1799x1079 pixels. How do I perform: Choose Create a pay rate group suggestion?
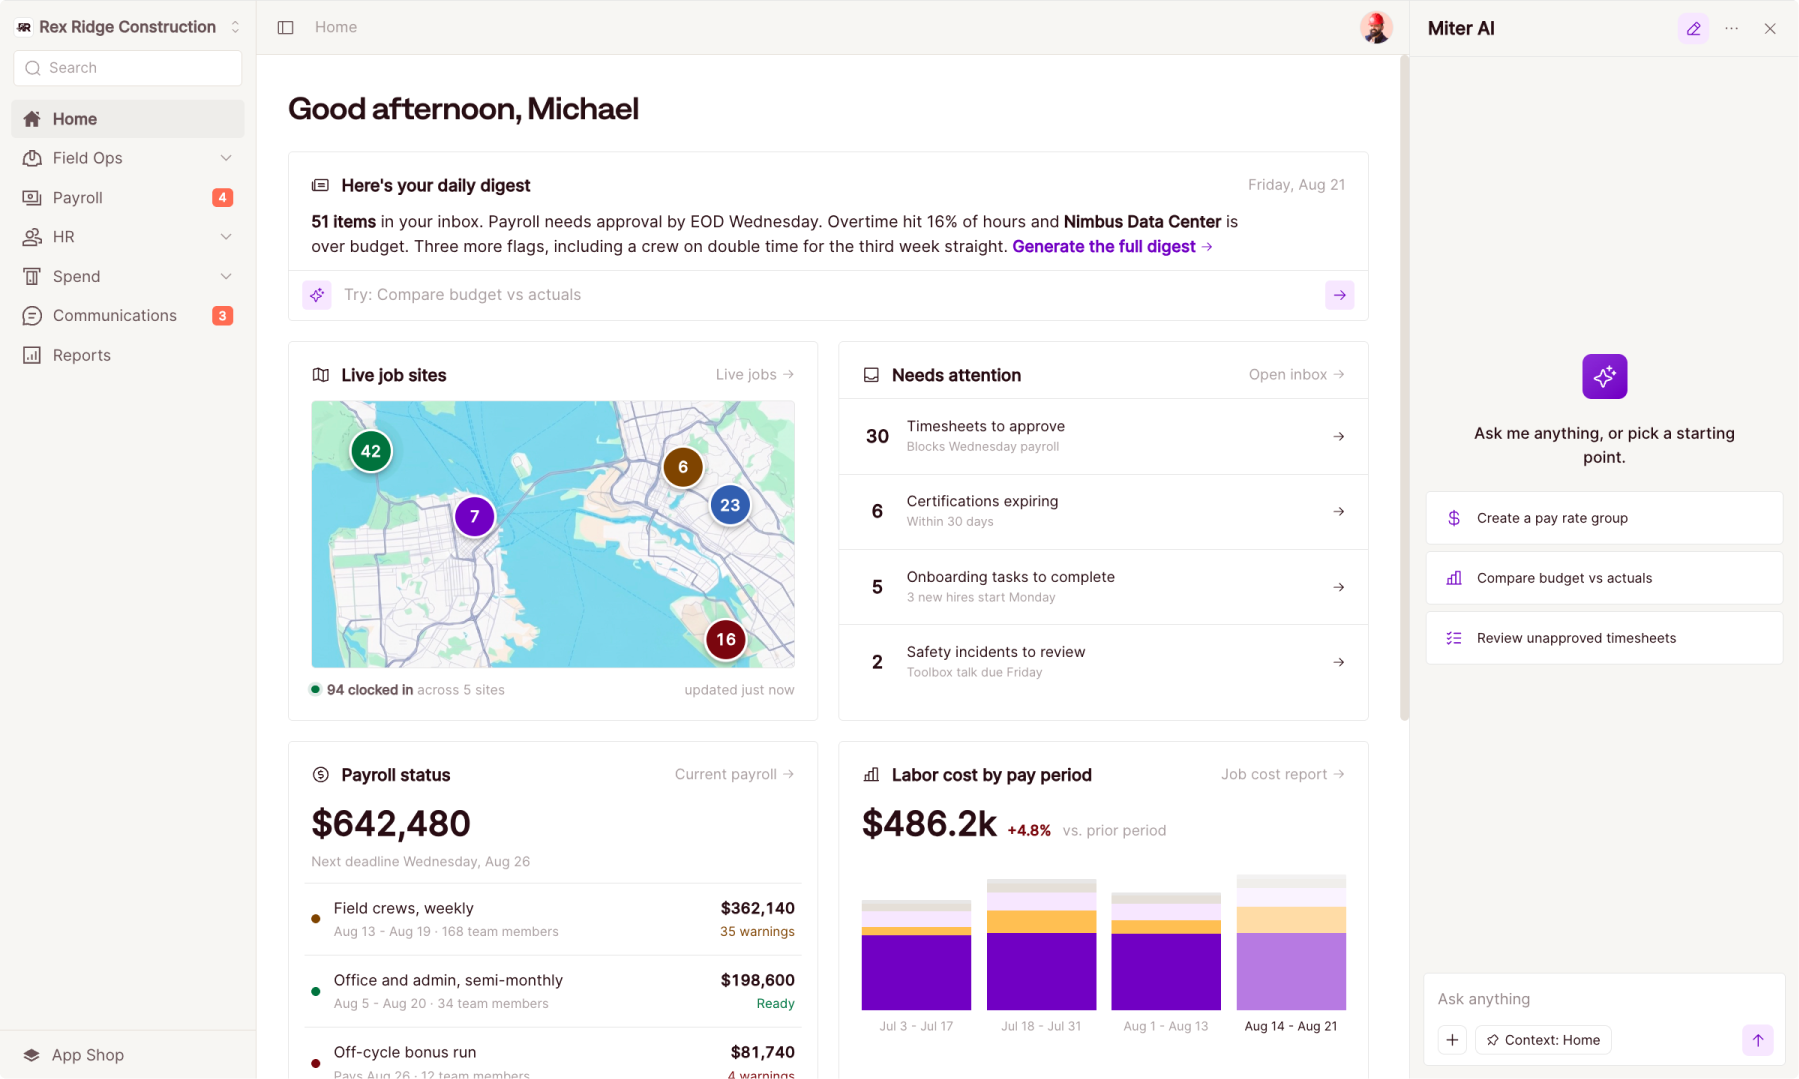click(1604, 518)
